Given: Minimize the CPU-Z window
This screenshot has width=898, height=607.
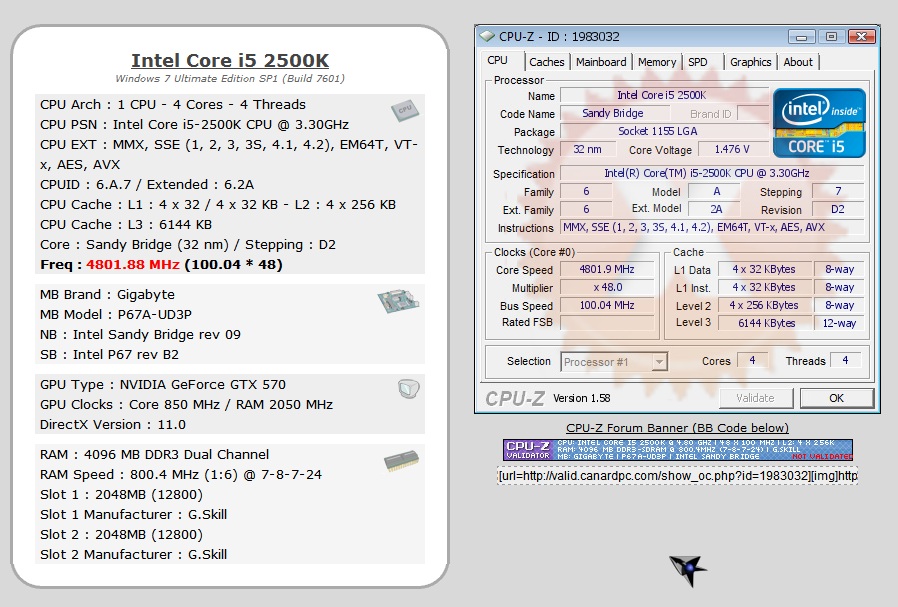Looking at the screenshot, I should coord(801,37).
